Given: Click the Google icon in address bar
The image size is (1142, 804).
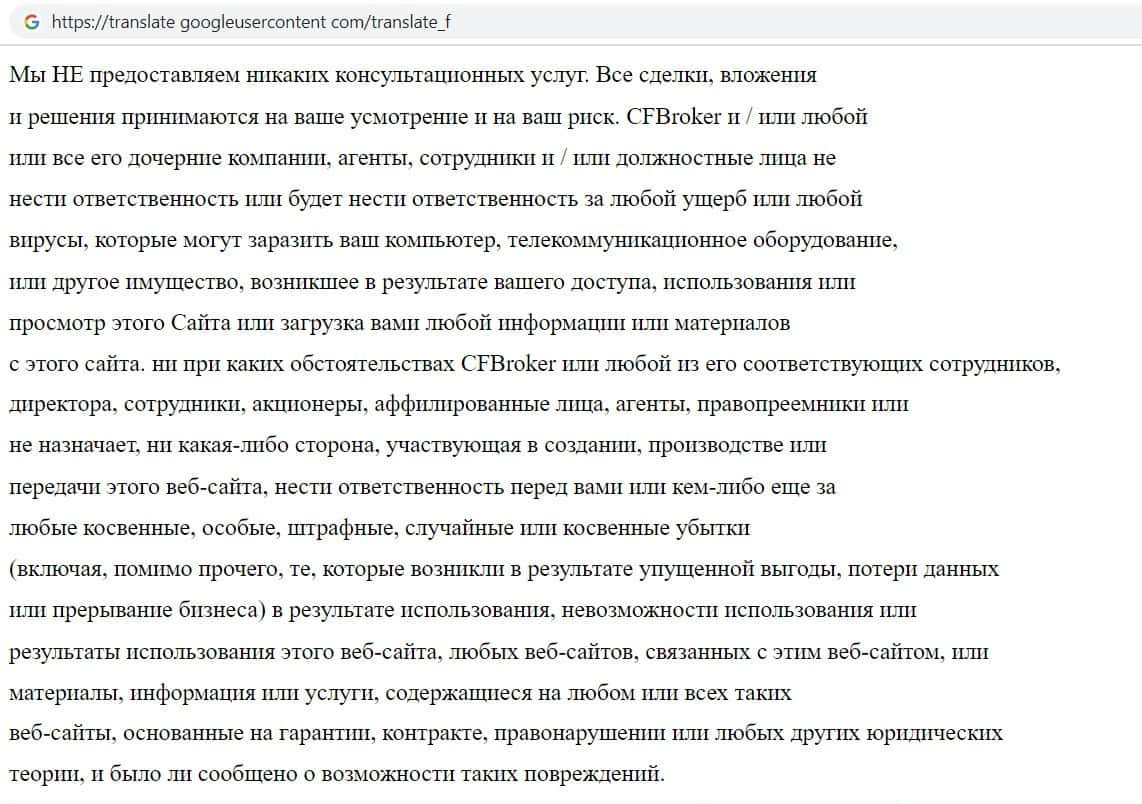Looking at the screenshot, I should point(31,22).
